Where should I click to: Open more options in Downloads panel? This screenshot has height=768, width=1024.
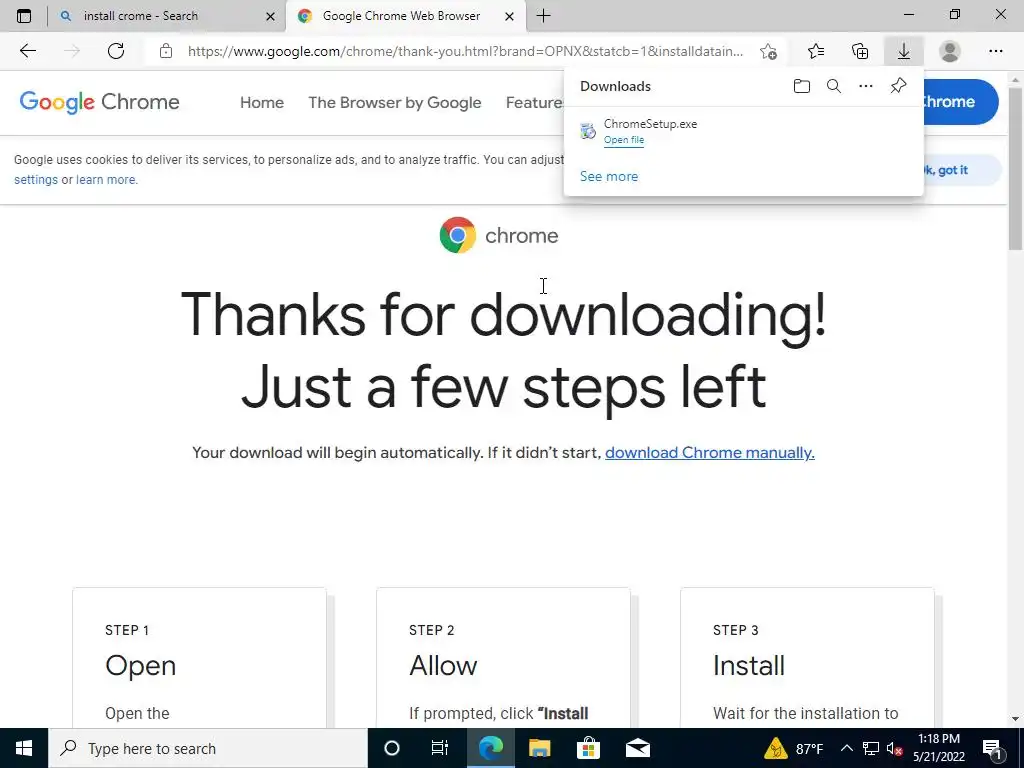coord(866,86)
